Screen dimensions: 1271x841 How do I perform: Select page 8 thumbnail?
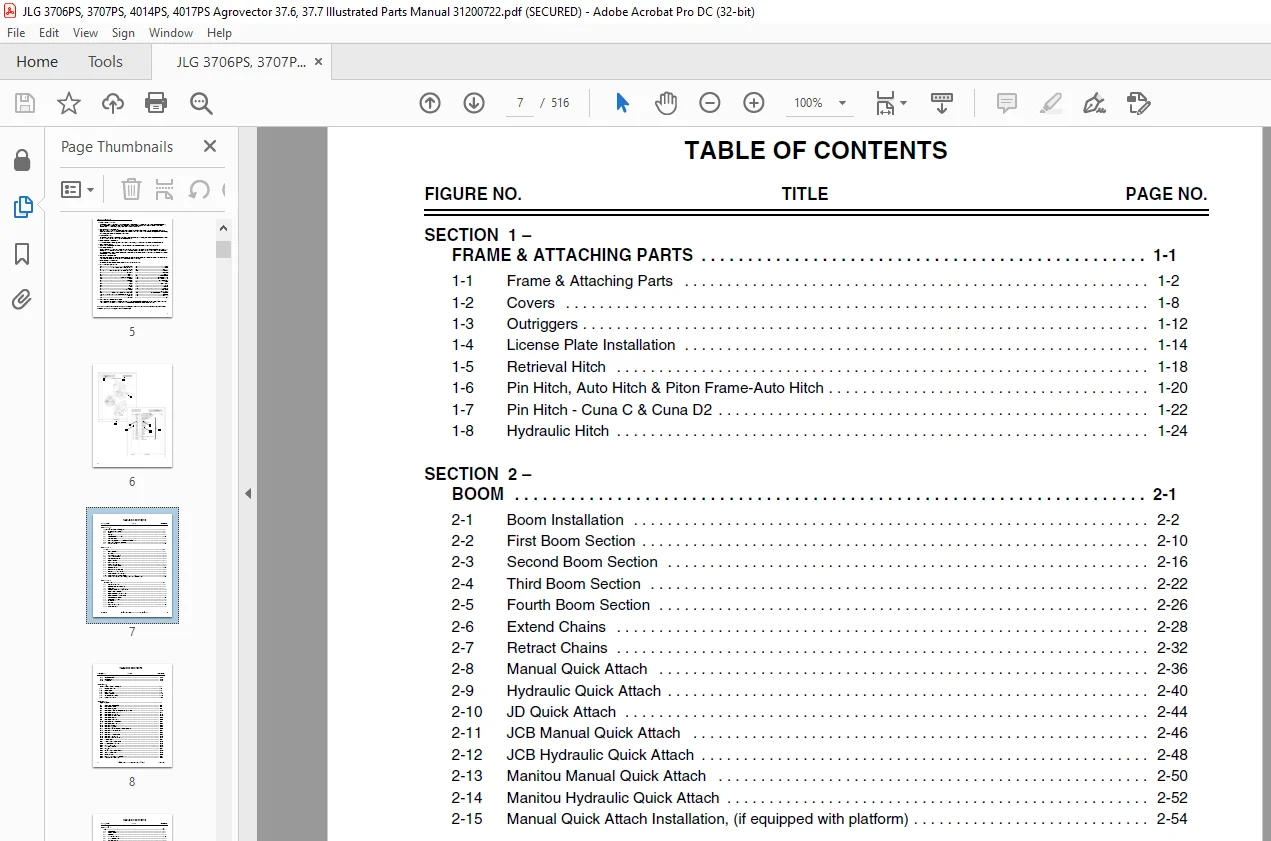click(132, 715)
